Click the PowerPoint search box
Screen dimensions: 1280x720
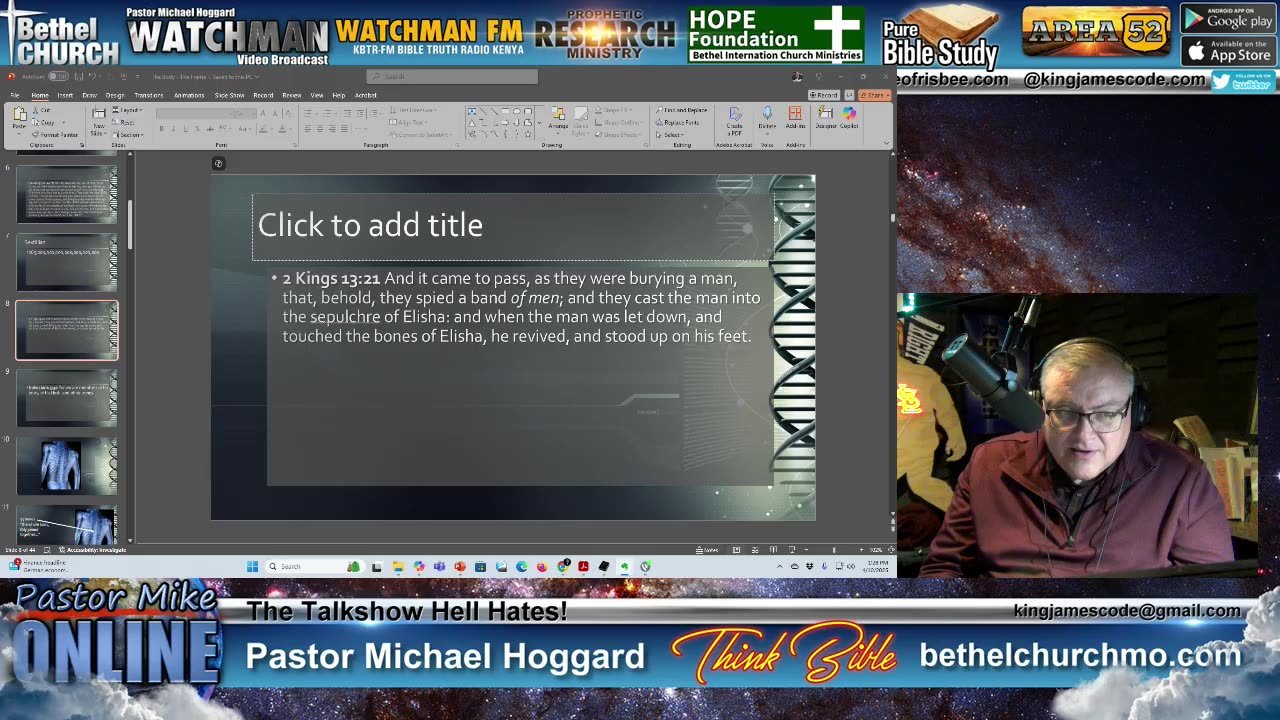pyautogui.click(x=452, y=76)
